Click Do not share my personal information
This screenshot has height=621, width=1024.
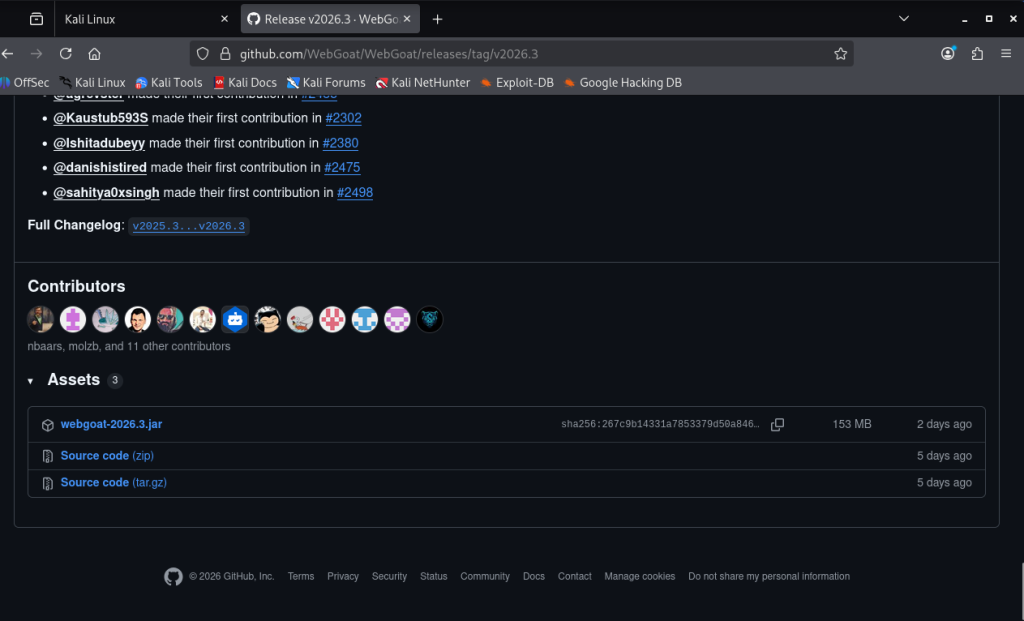click(769, 577)
